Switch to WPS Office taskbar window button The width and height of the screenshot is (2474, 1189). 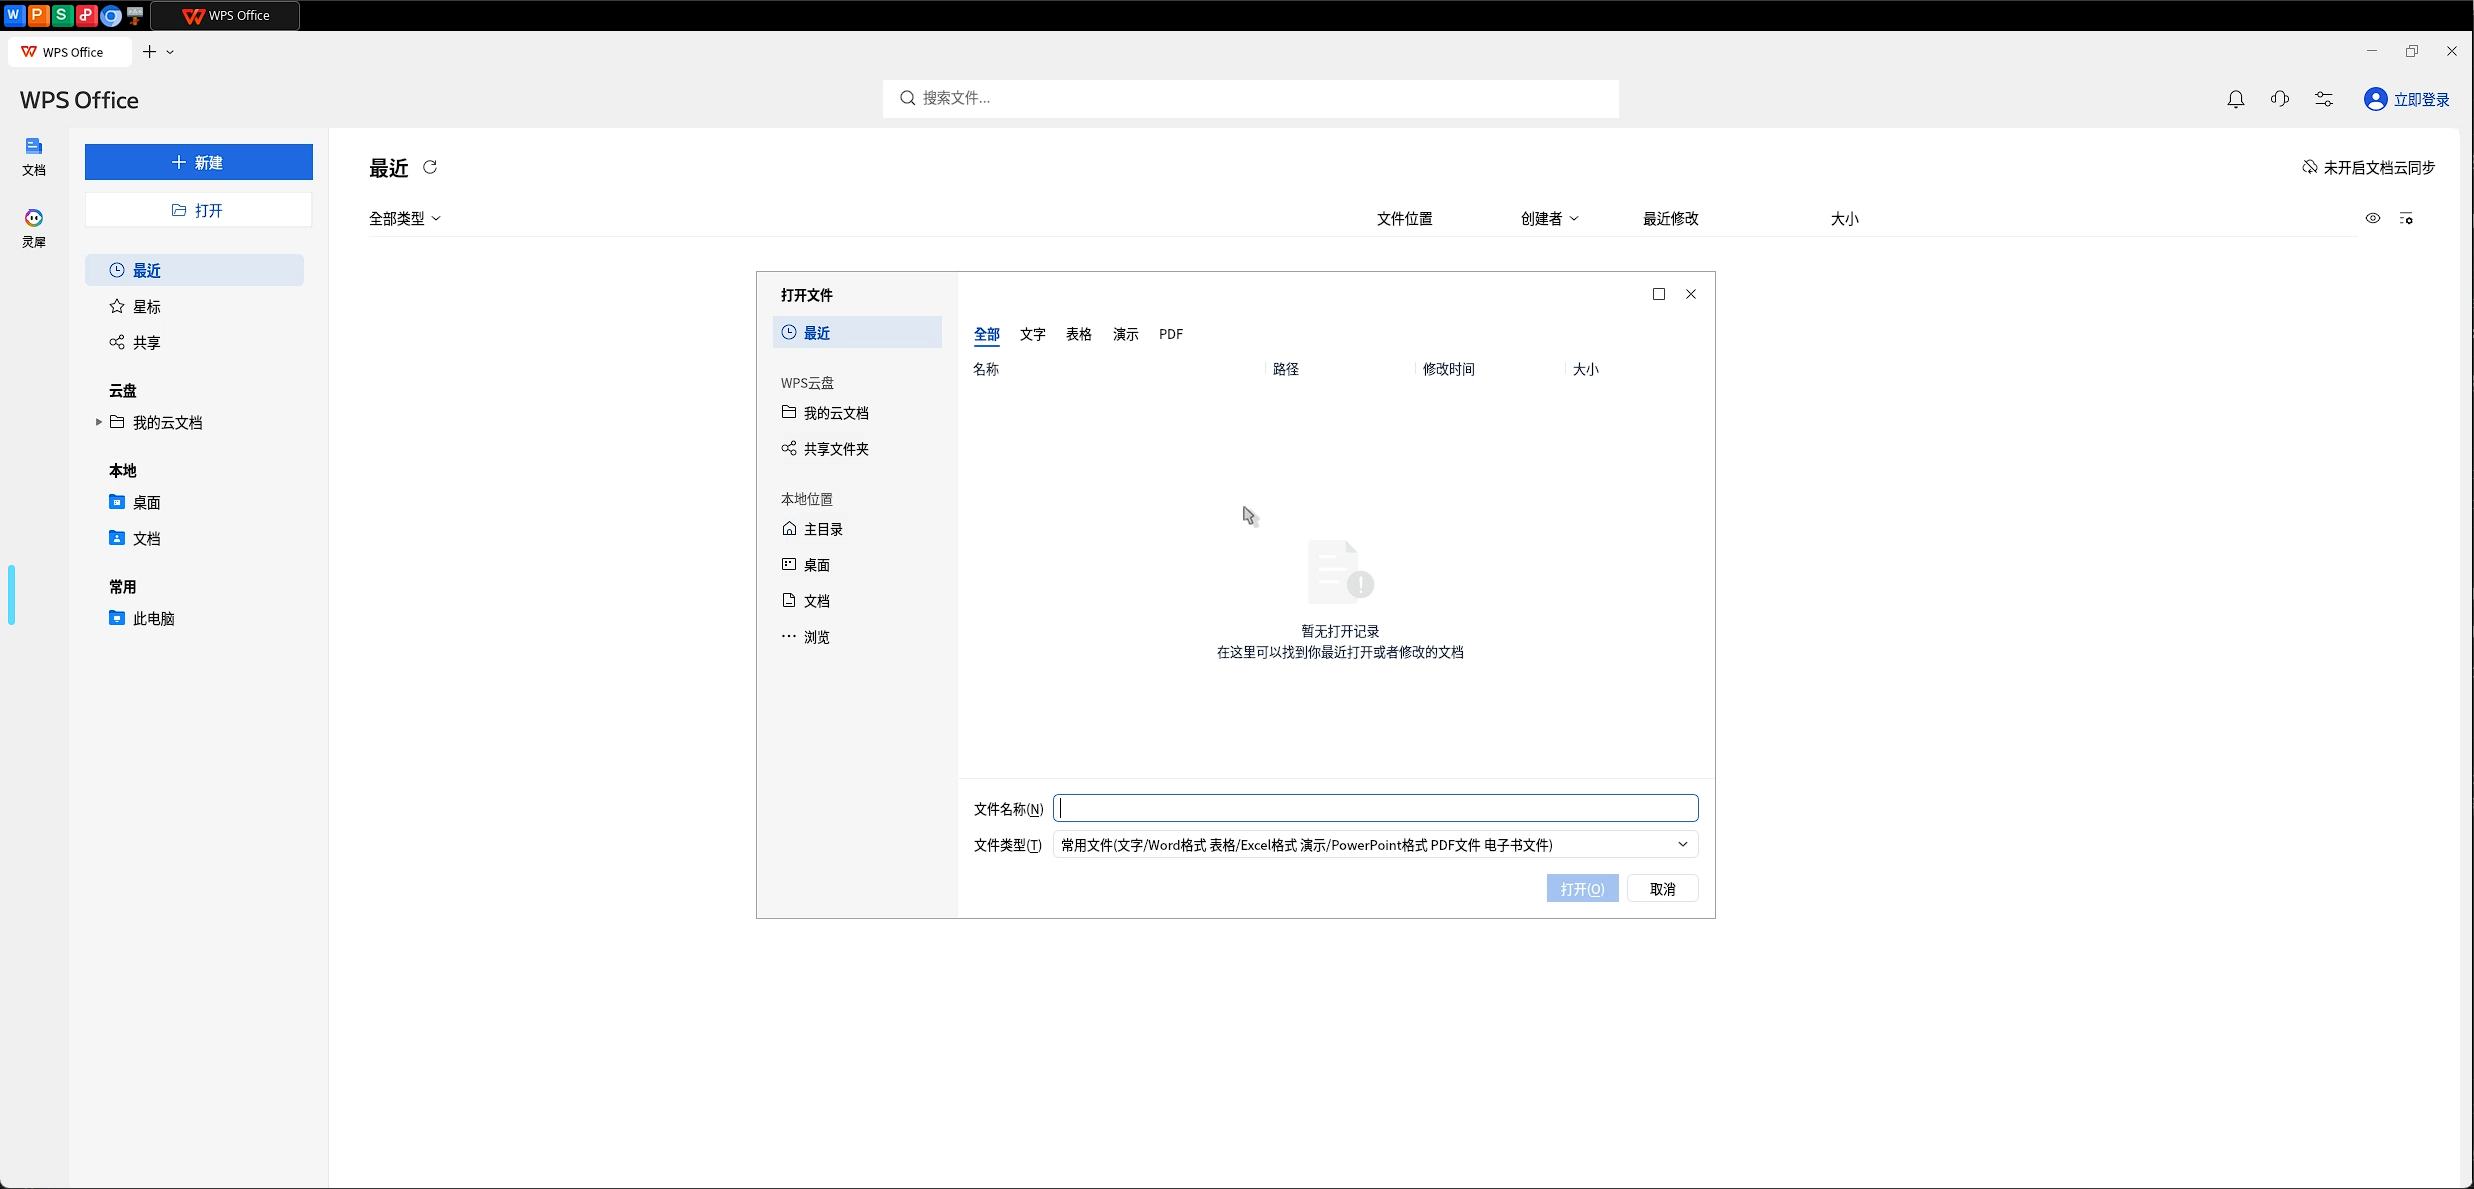coord(225,16)
